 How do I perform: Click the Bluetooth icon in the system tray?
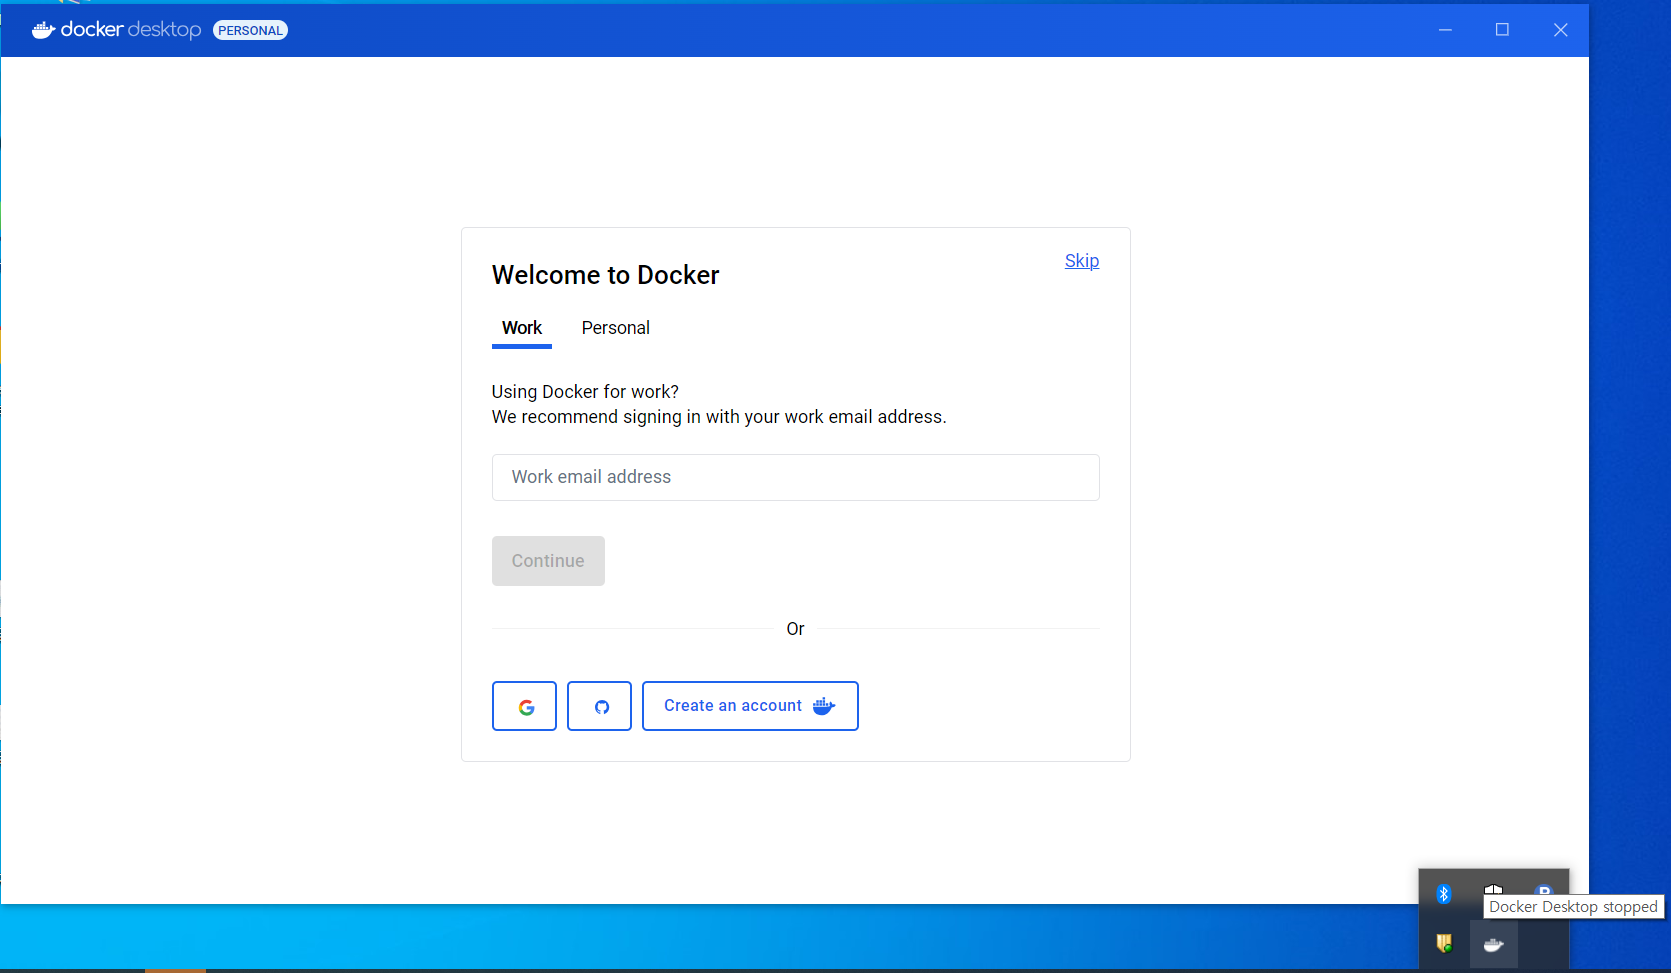(1443, 893)
